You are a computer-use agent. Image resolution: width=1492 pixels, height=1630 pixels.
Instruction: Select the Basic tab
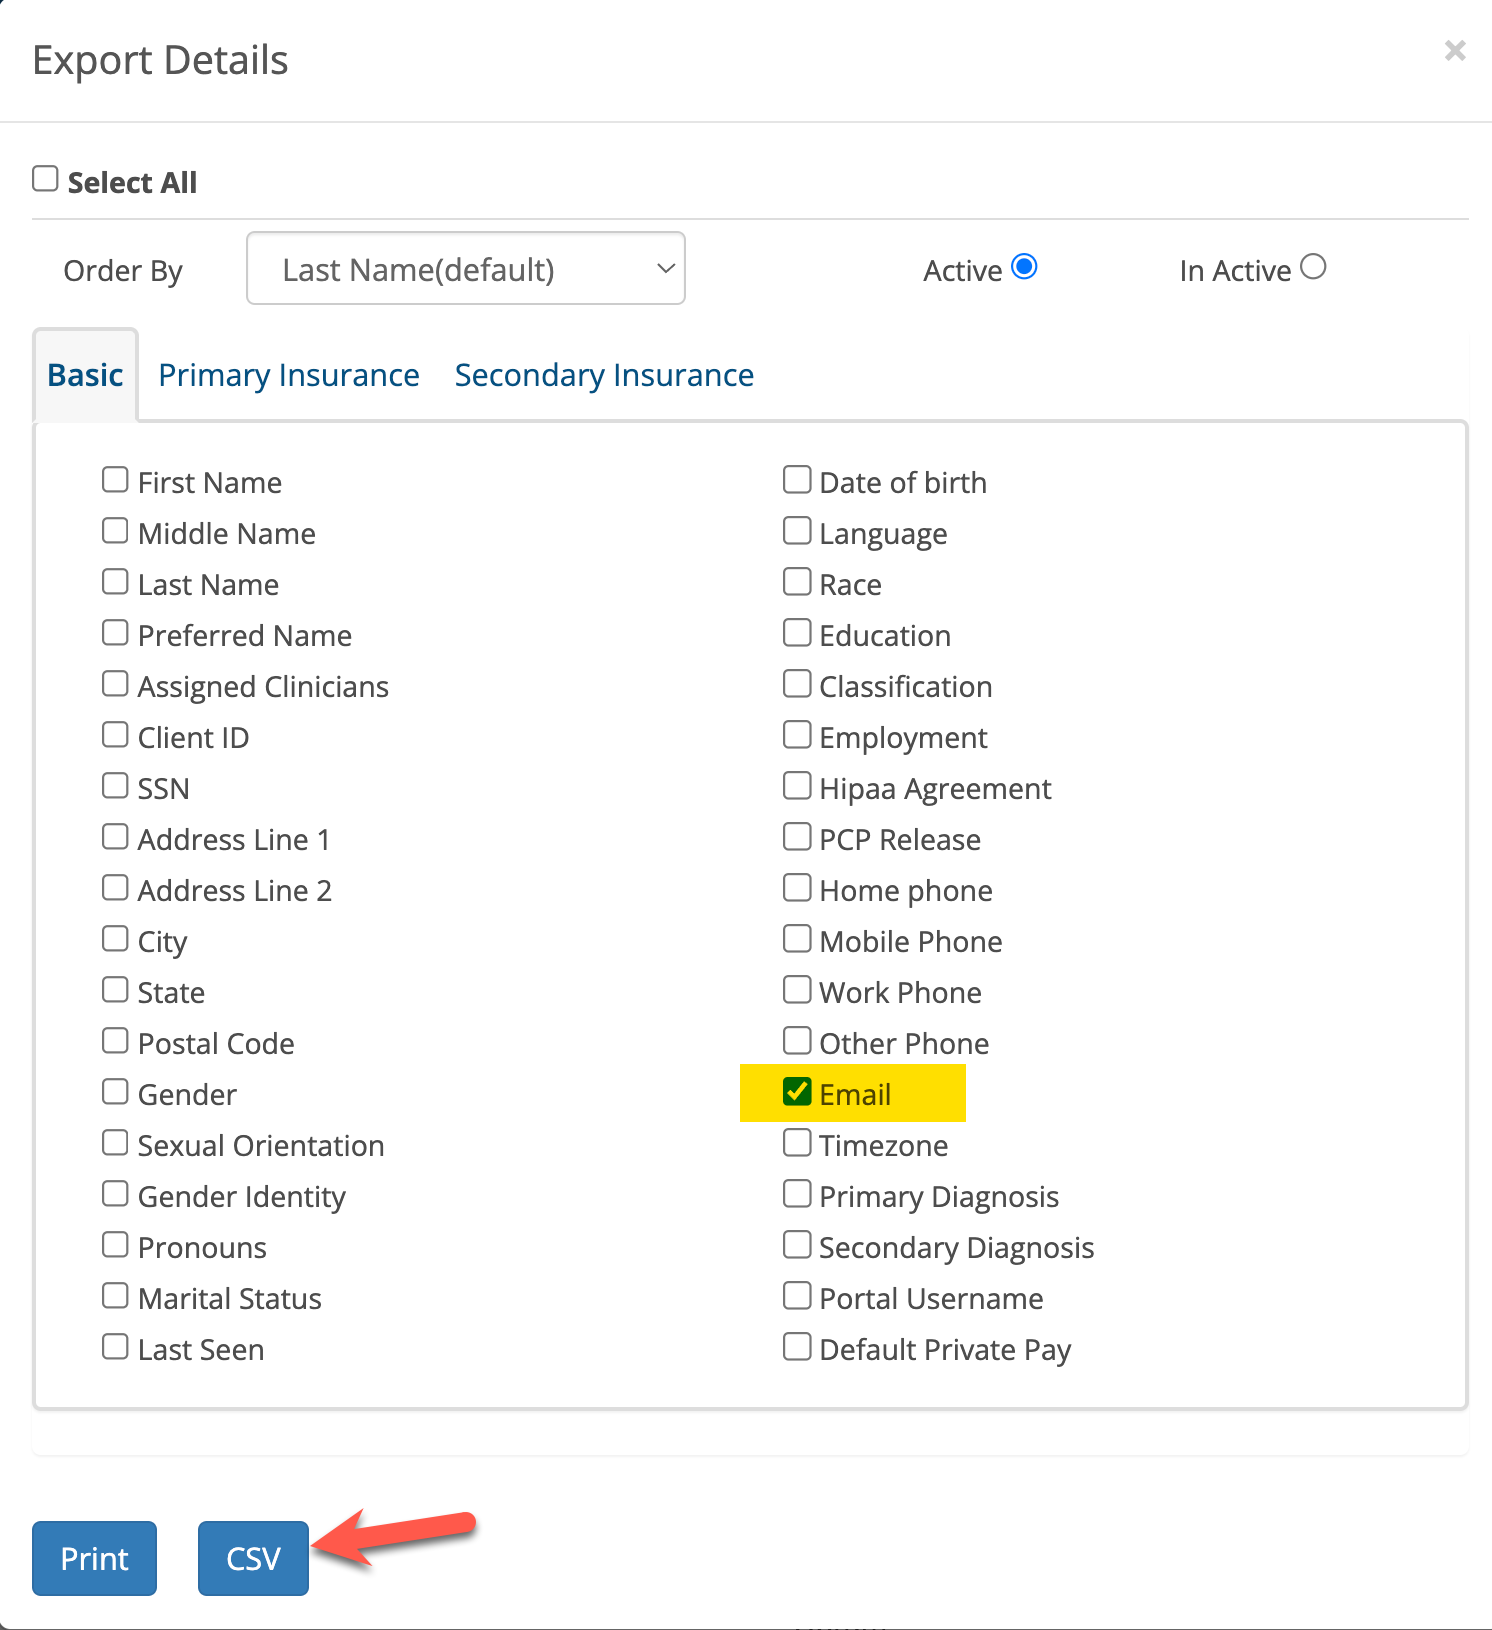[85, 374]
